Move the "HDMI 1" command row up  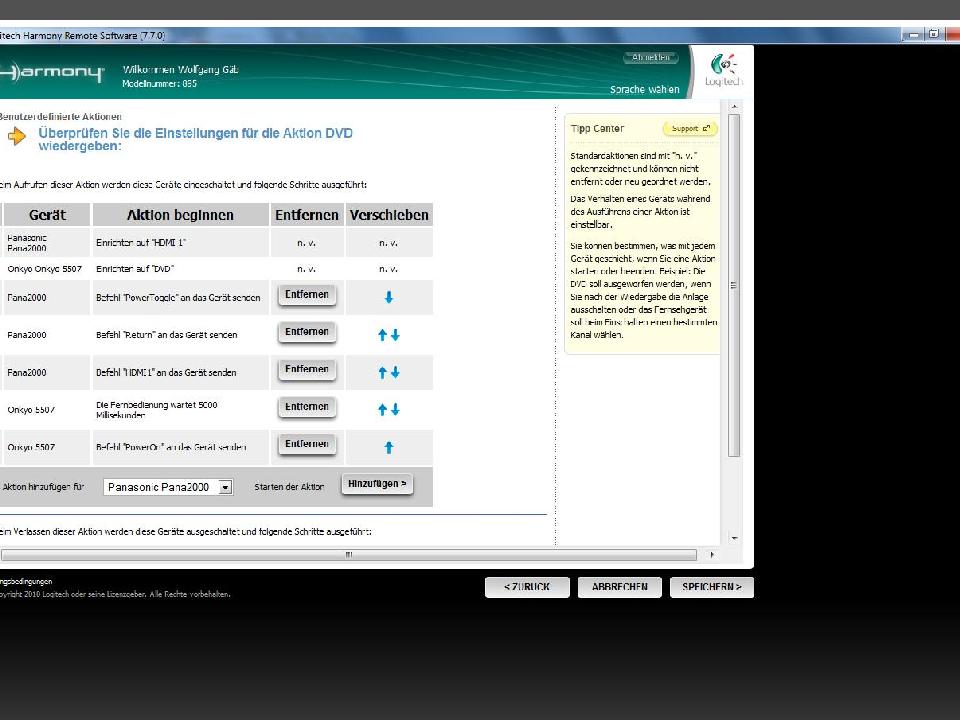pos(383,372)
